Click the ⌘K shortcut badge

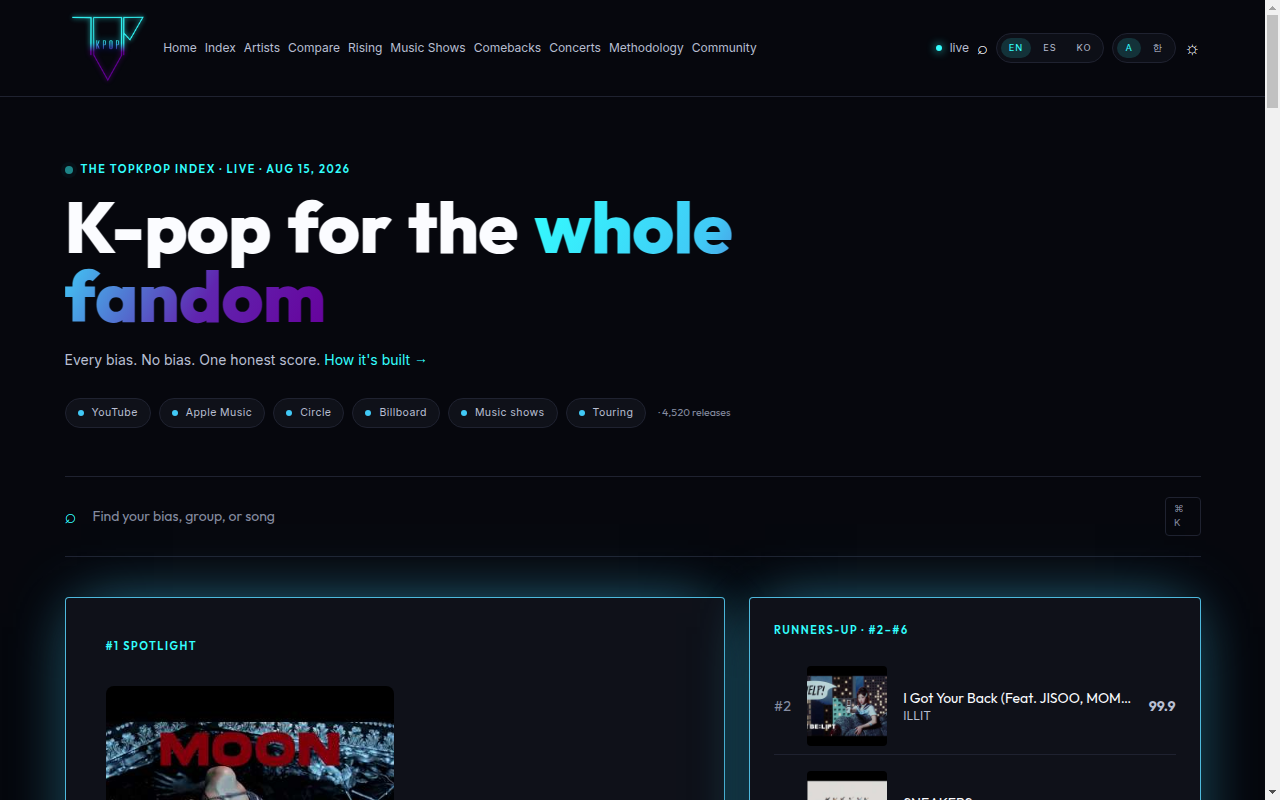tap(1182, 516)
